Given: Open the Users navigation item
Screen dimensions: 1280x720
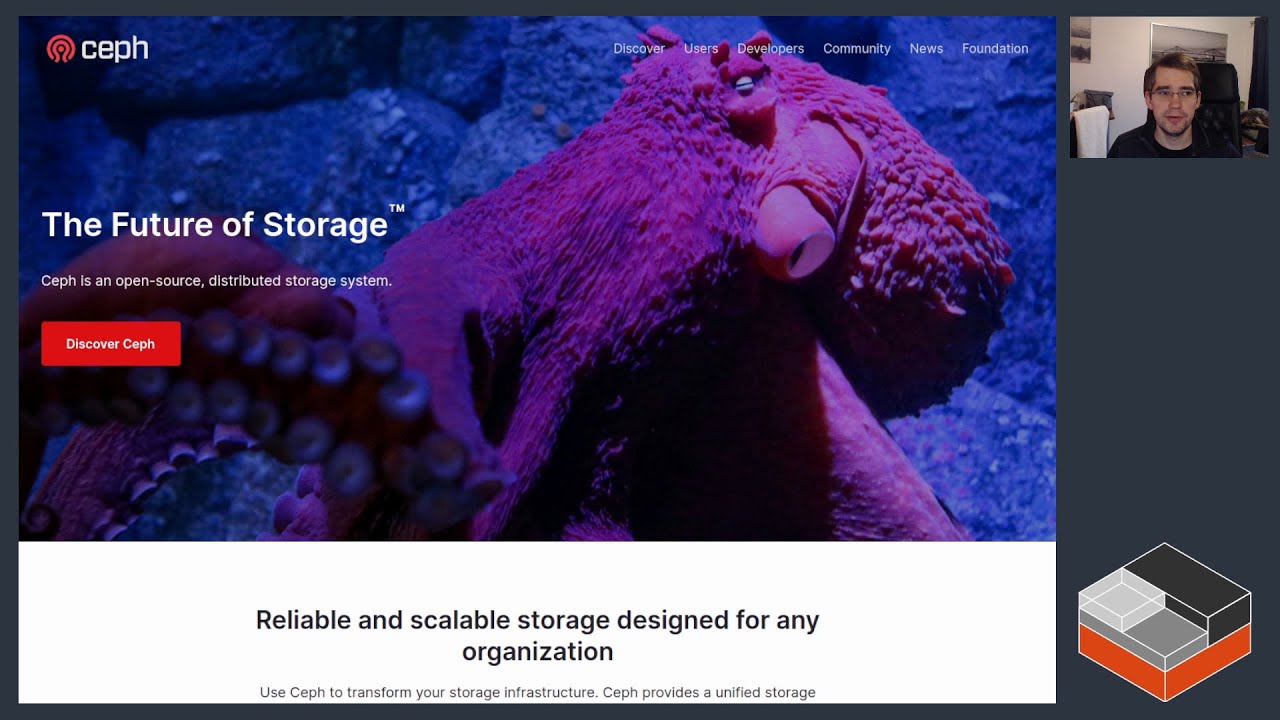Looking at the screenshot, I should [701, 48].
